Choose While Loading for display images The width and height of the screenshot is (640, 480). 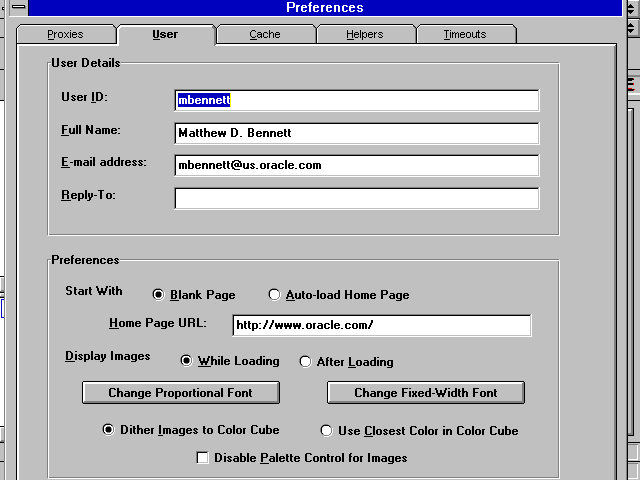(x=186, y=361)
